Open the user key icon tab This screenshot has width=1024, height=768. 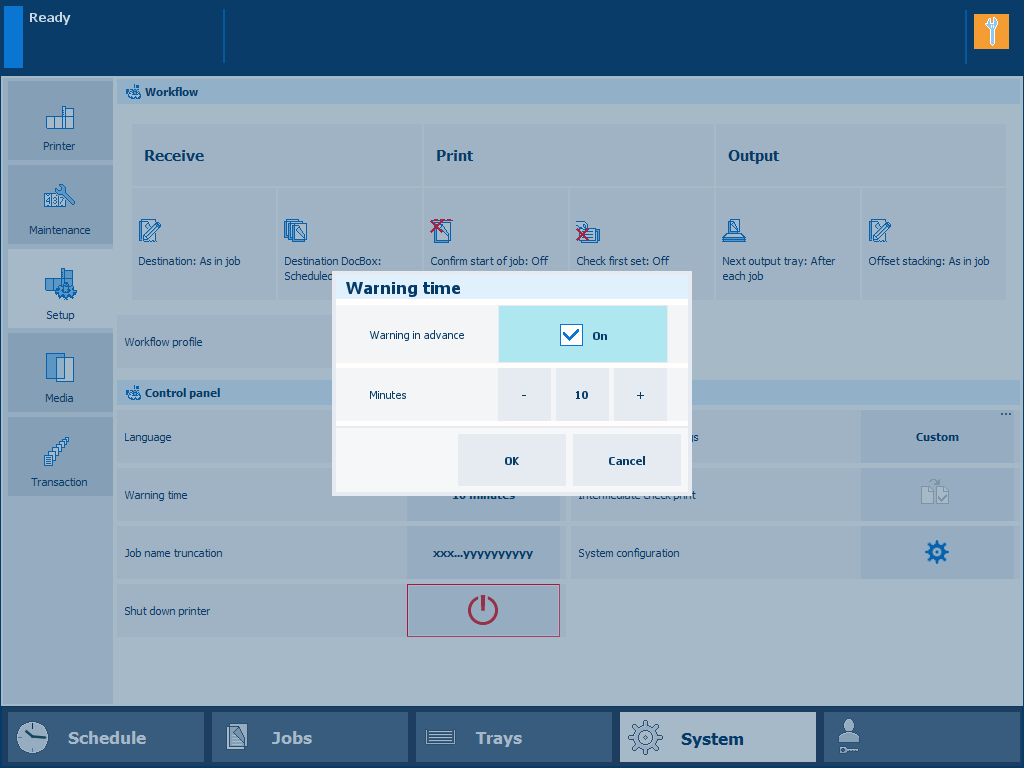921,738
